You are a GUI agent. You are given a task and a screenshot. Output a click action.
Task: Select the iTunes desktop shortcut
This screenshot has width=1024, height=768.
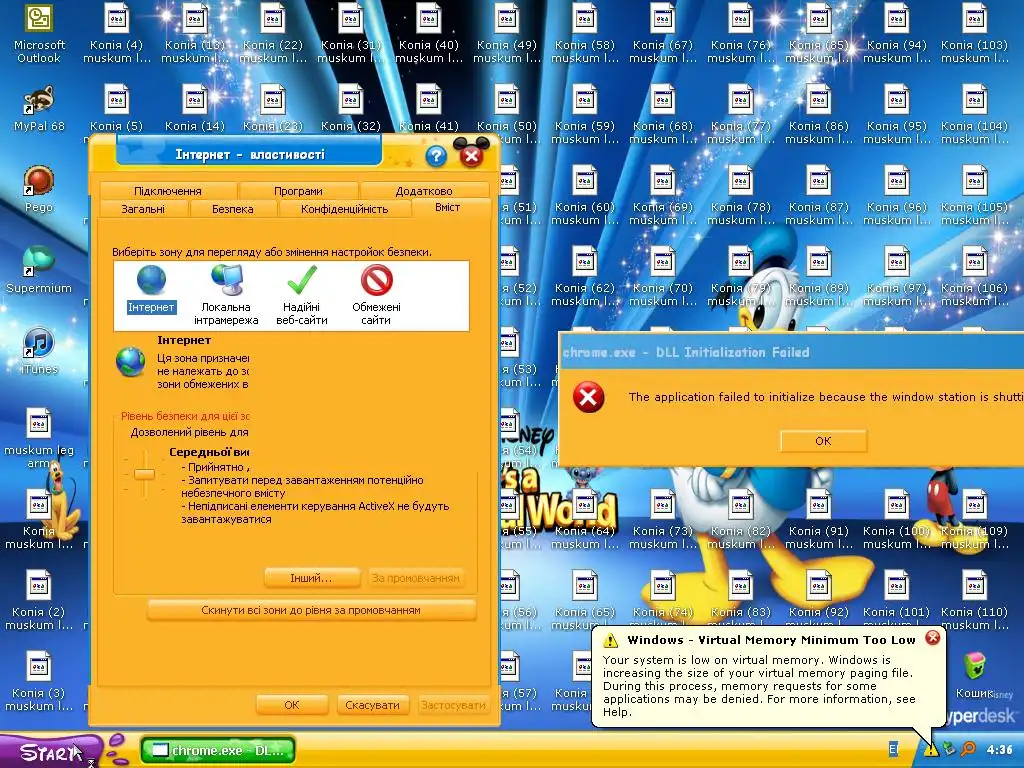[x=39, y=342]
